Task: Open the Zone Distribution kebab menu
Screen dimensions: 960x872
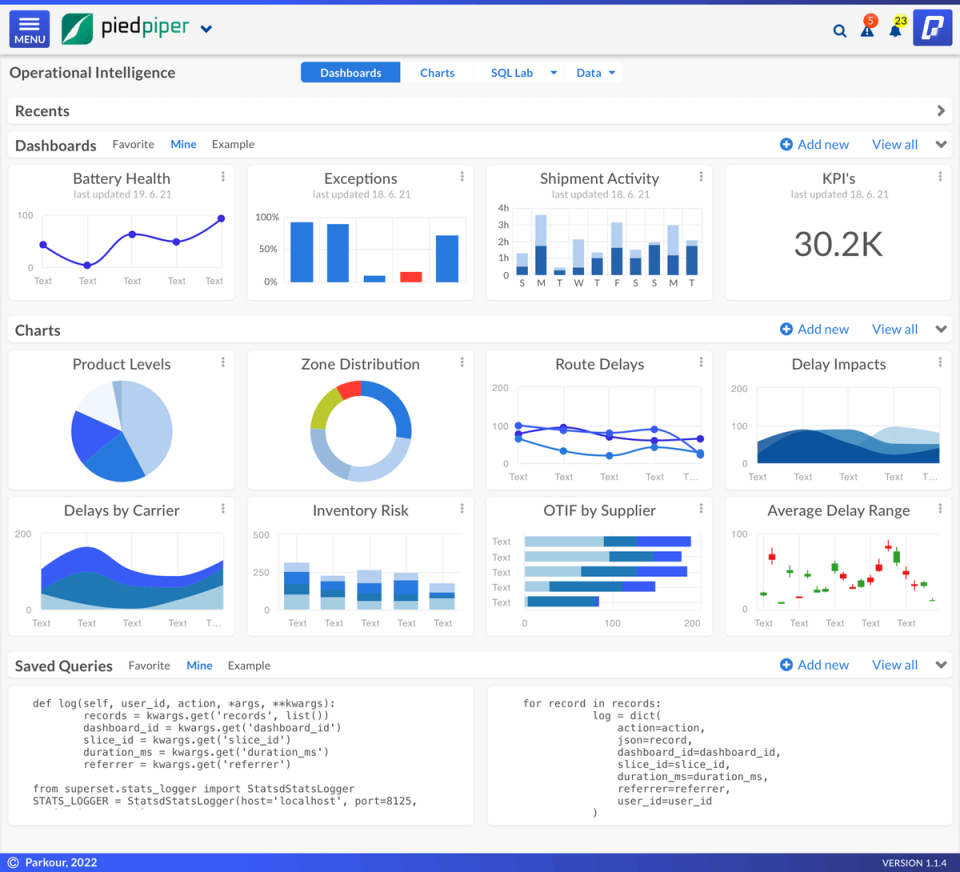Action: point(462,363)
